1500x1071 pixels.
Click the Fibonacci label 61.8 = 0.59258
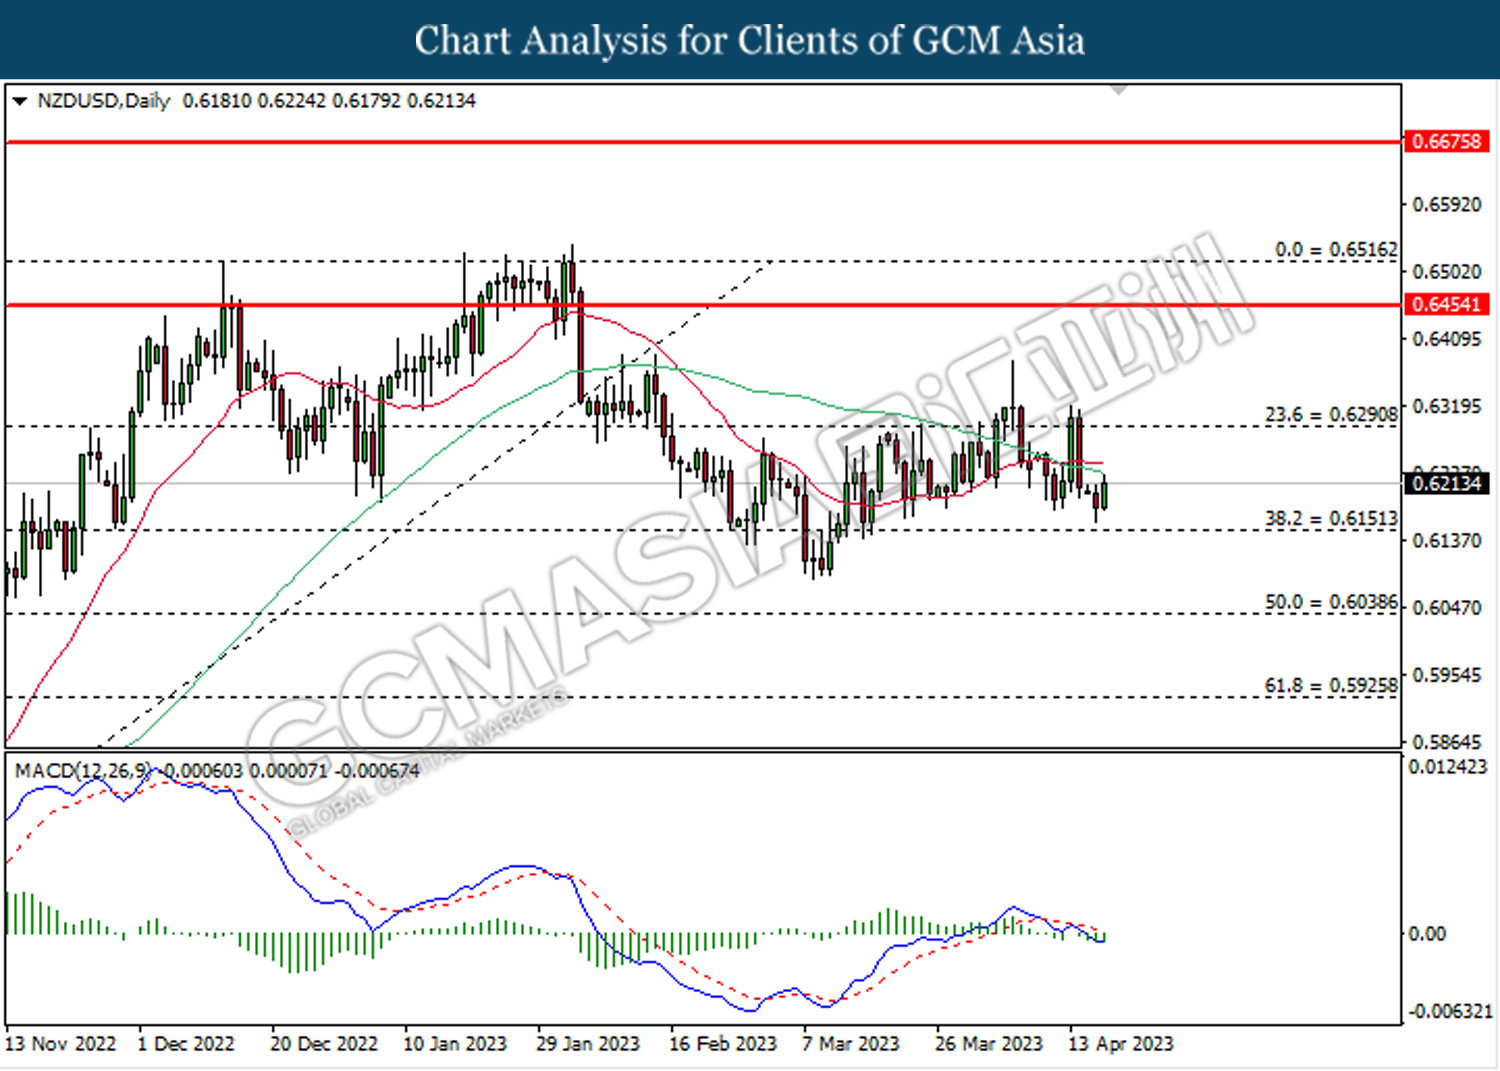(1331, 685)
